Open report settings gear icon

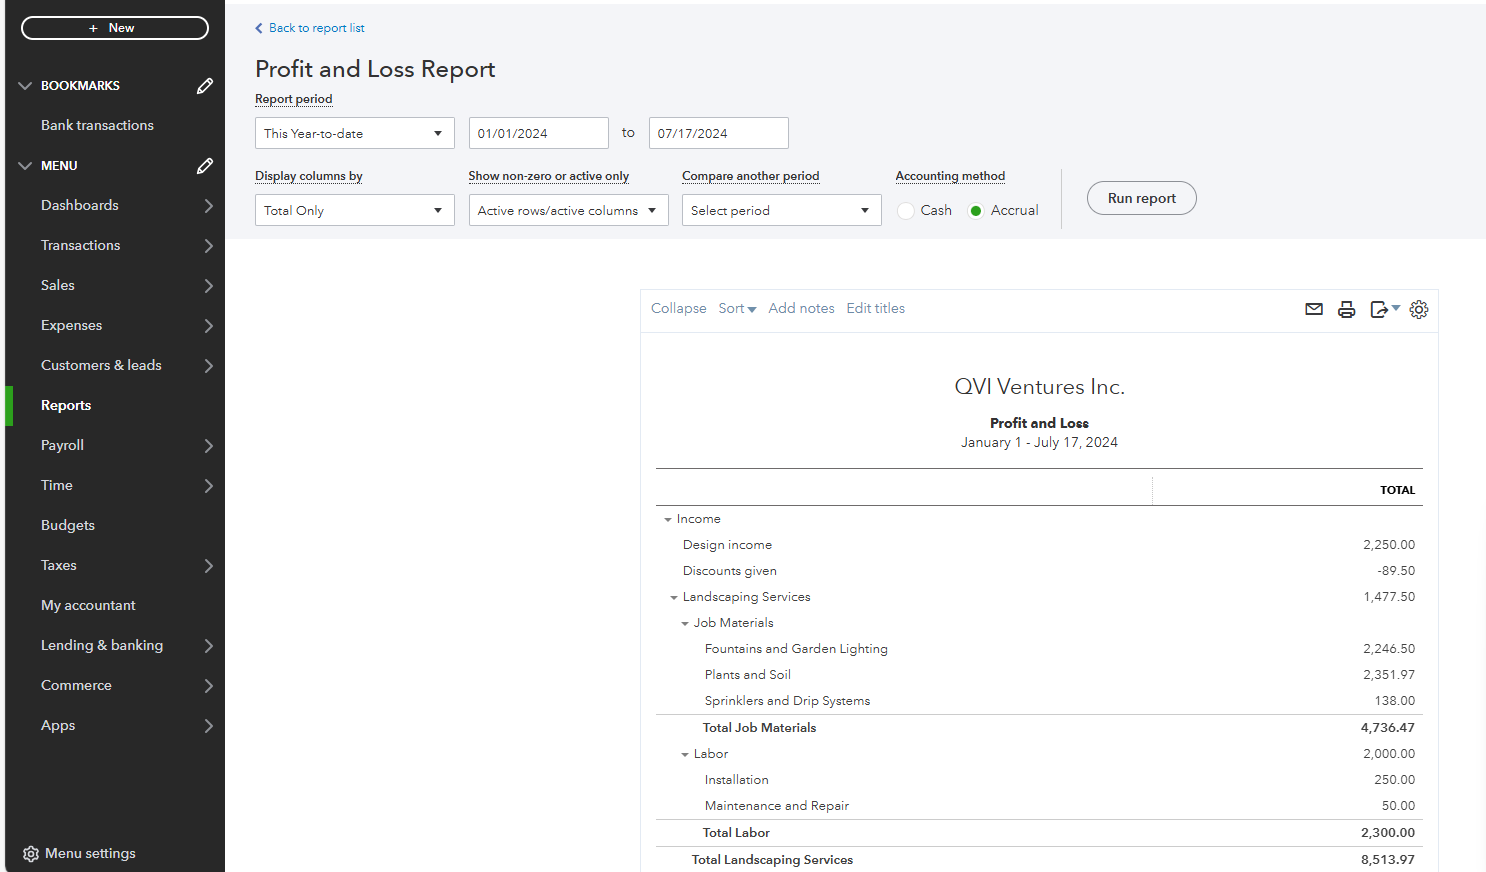coord(1418,309)
